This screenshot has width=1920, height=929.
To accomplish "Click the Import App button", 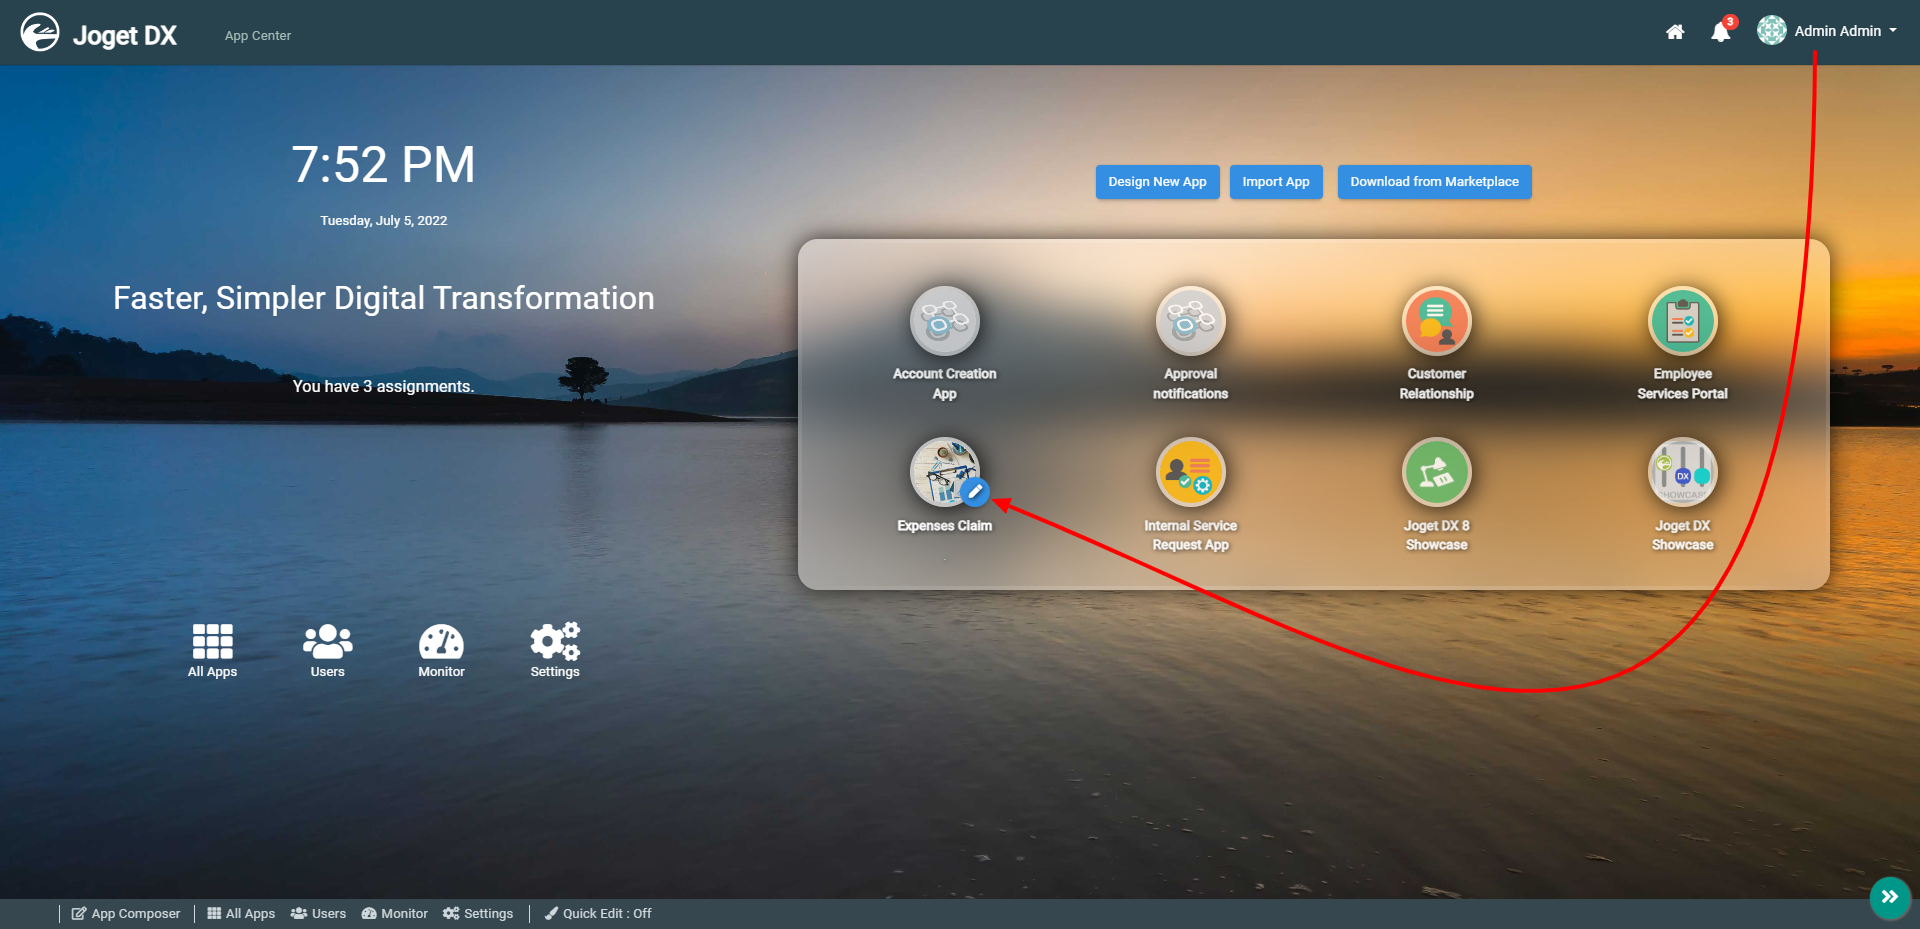I will (x=1276, y=182).
